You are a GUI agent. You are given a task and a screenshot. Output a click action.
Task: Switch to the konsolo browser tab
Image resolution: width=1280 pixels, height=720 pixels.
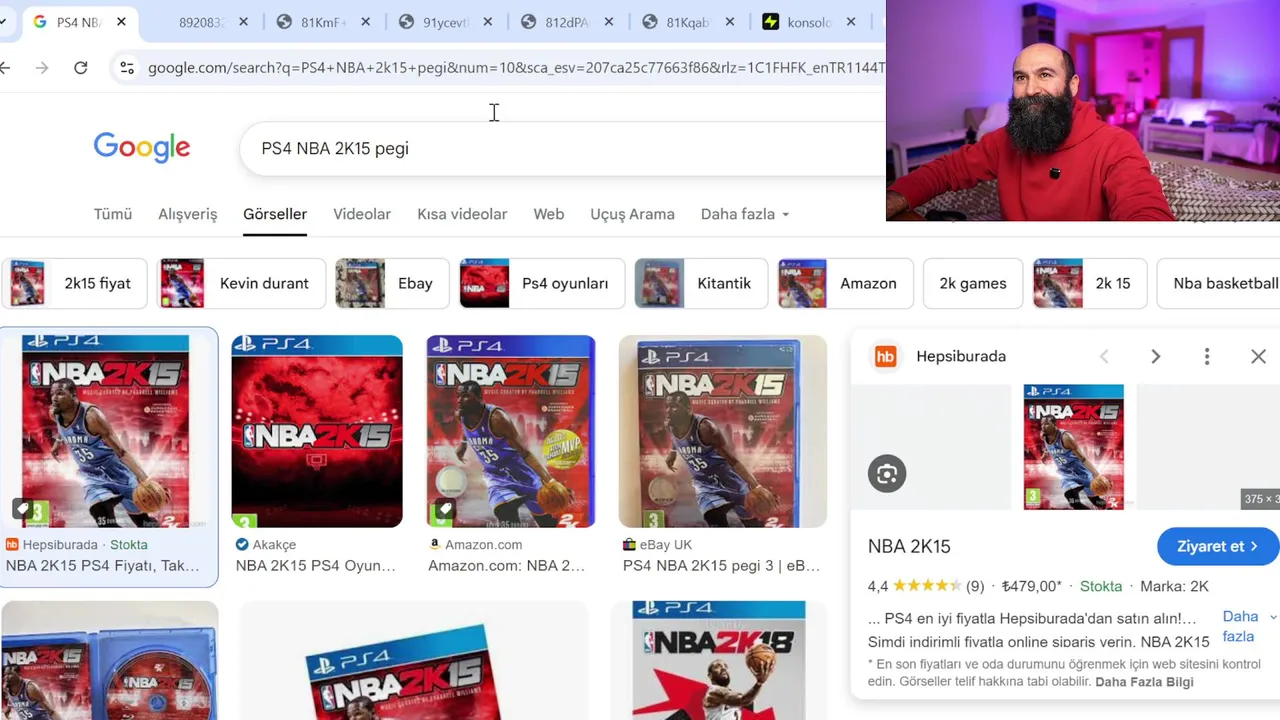pyautogui.click(x=809, y=22)
